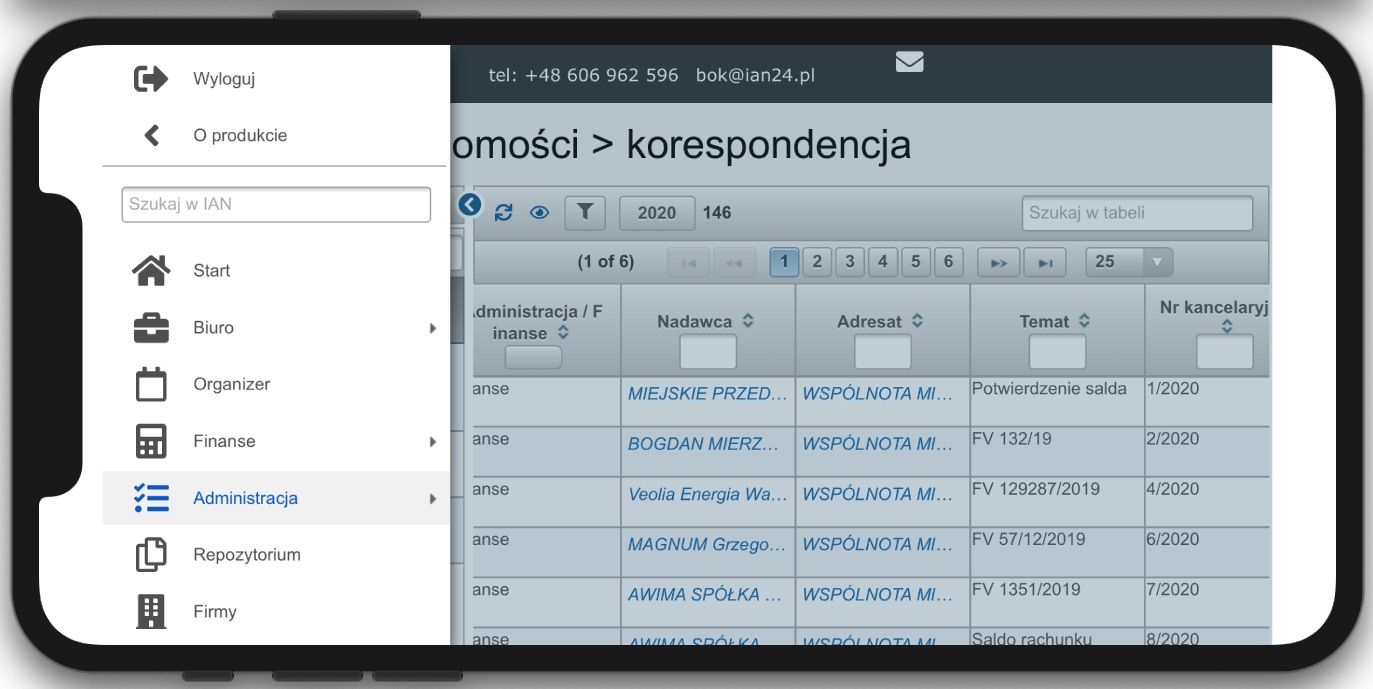Open the table filter funnel button
Screen dimensions: 1373x689
point(585,212)
